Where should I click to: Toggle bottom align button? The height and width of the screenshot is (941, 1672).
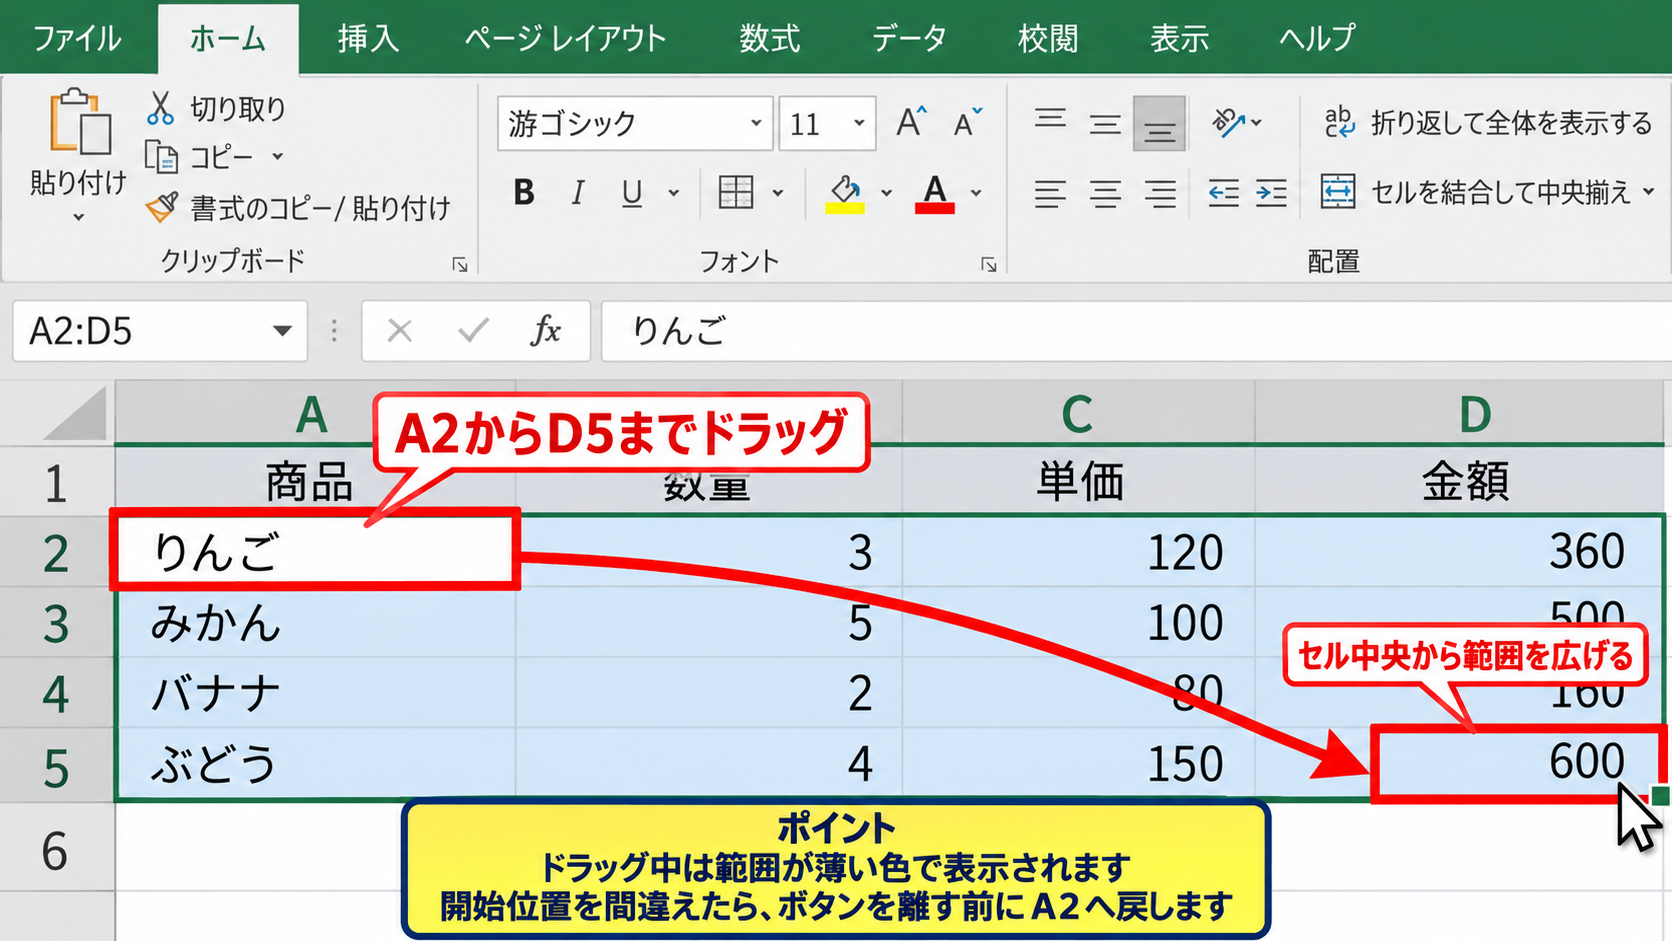tap(1160, 123)
